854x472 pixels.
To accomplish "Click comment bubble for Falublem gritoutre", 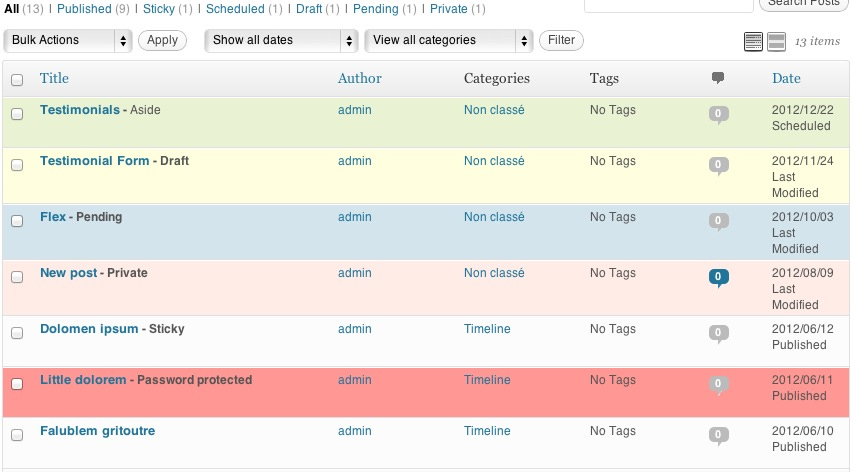I will 717,435.
